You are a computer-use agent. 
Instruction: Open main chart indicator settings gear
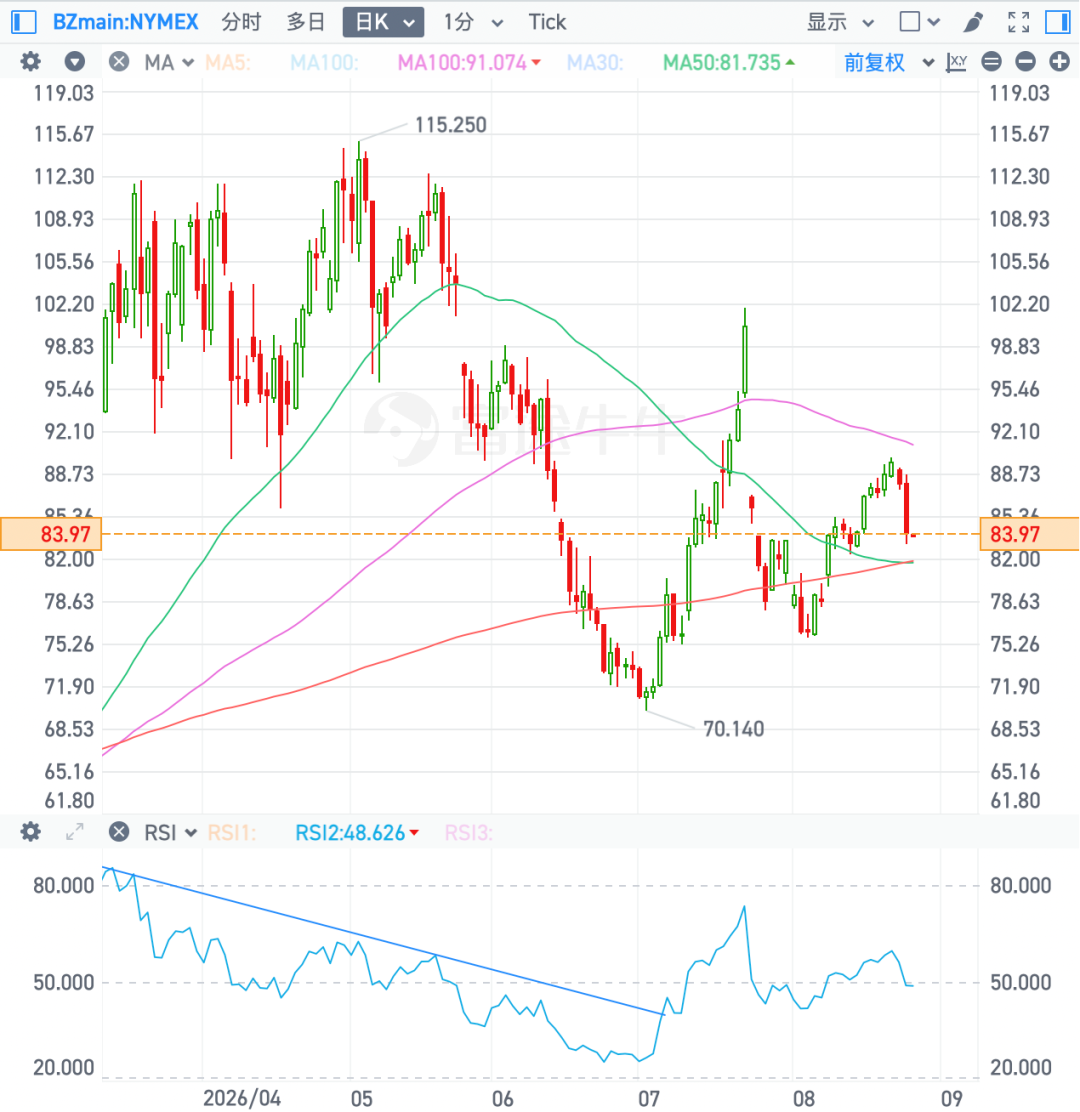tap(30, 62)
